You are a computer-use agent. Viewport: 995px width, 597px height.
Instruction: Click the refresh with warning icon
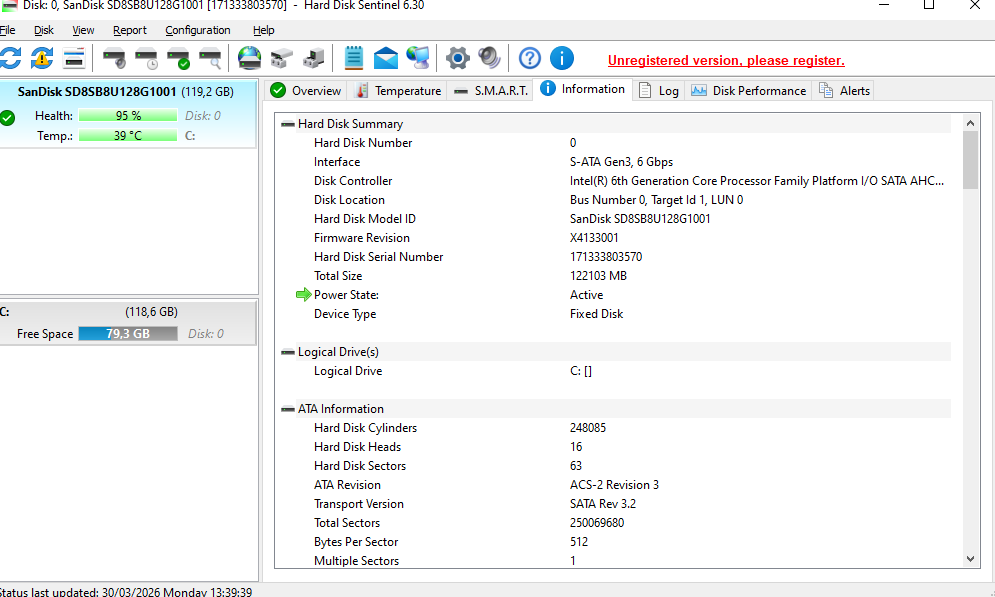click(x=42, y=58)
